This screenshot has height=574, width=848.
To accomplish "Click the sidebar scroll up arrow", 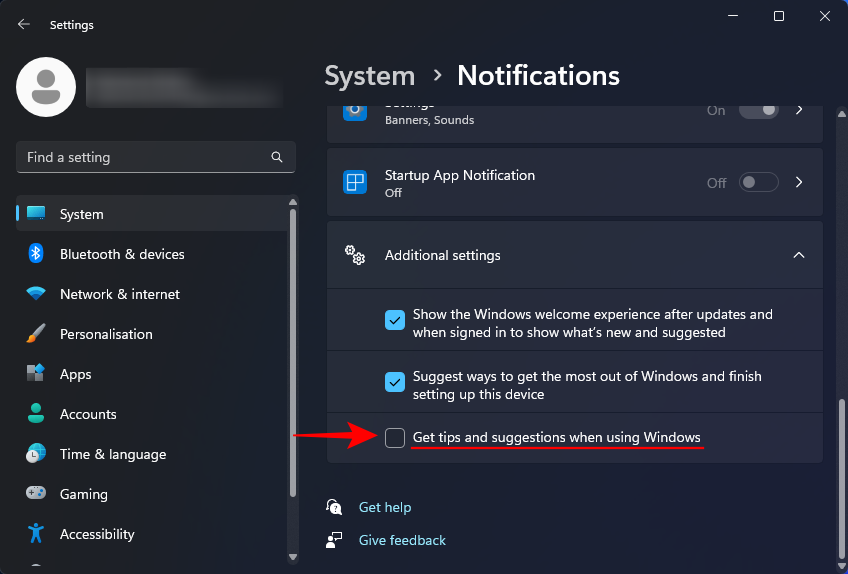I will pos(293,202).
